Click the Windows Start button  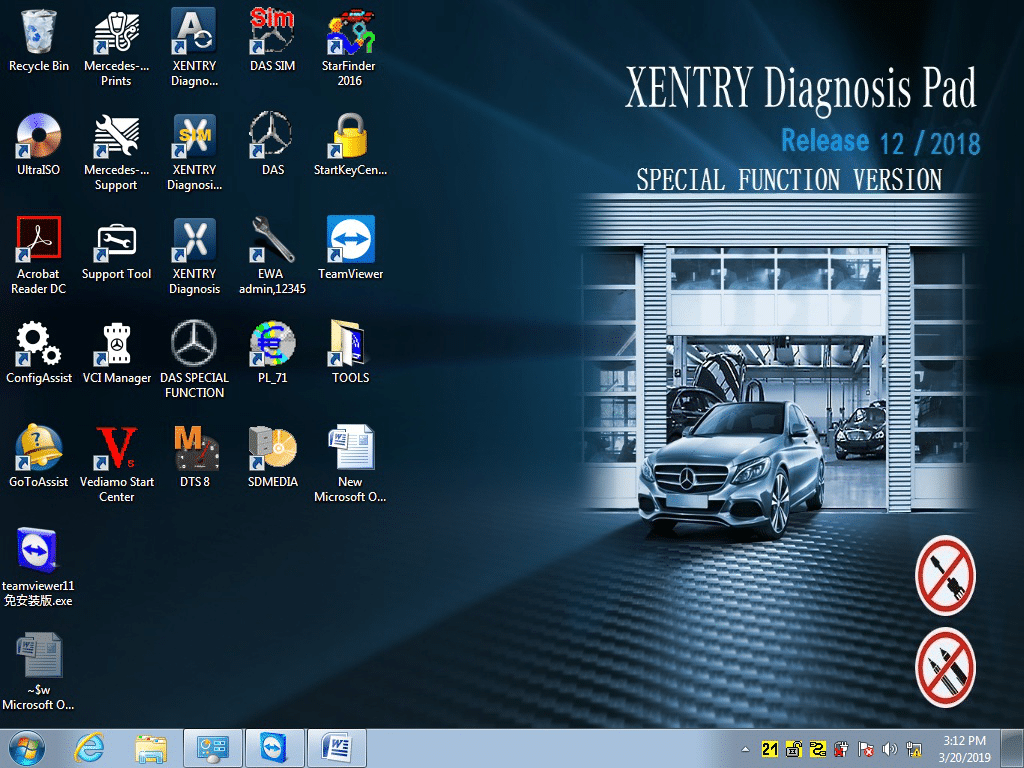pos(26,748)
